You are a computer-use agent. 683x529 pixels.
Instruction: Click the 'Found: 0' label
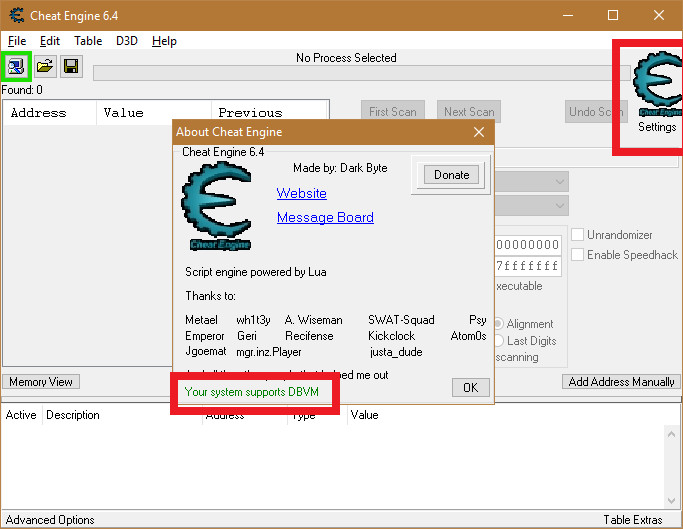[22, 90]
